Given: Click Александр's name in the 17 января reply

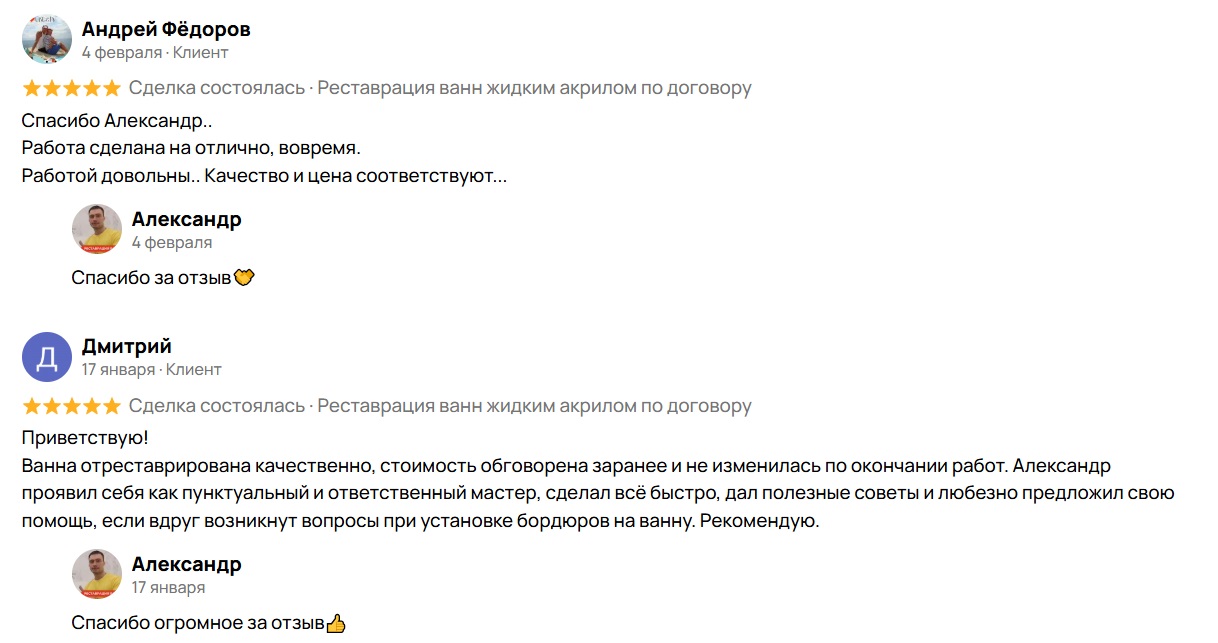Looking at the screenshot, I should [x=186, y=564].
